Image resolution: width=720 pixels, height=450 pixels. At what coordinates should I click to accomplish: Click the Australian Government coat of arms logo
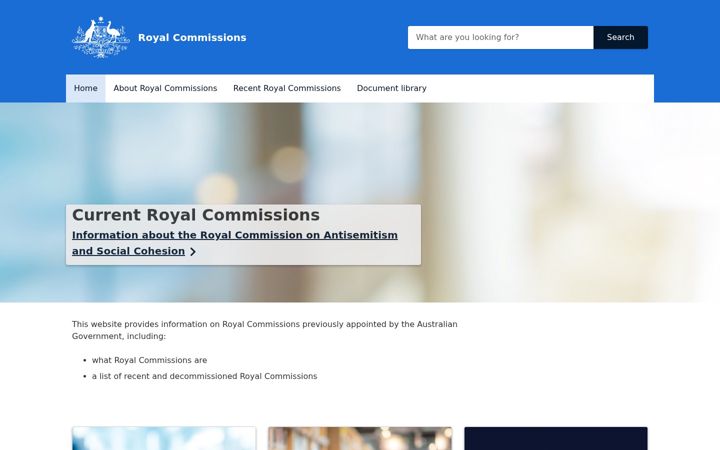coord(101,37)
